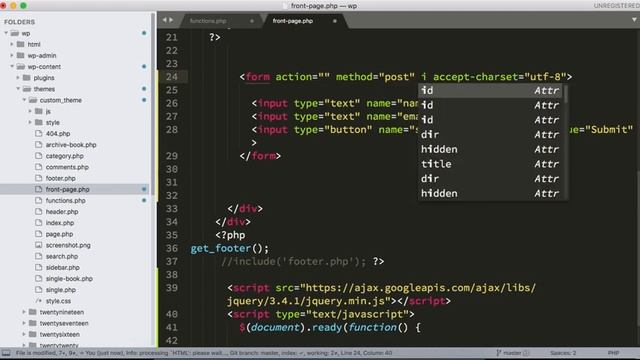
Task: Open single-book.php in the sidebar
Action: 69,278
